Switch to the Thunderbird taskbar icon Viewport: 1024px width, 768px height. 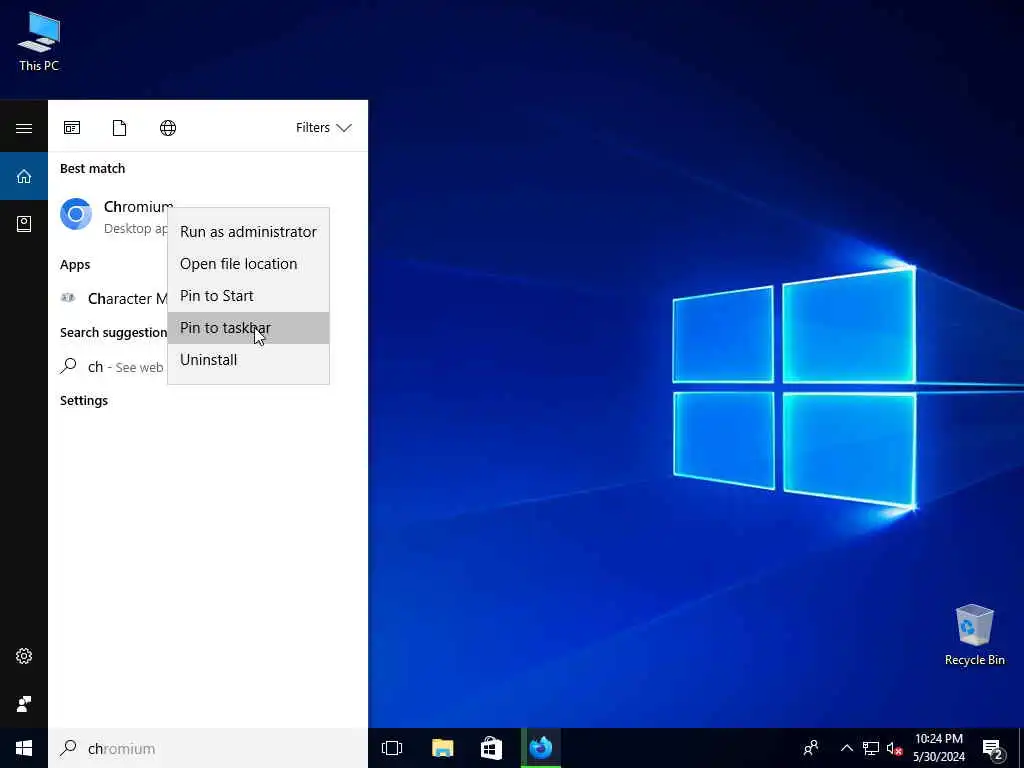541,748
